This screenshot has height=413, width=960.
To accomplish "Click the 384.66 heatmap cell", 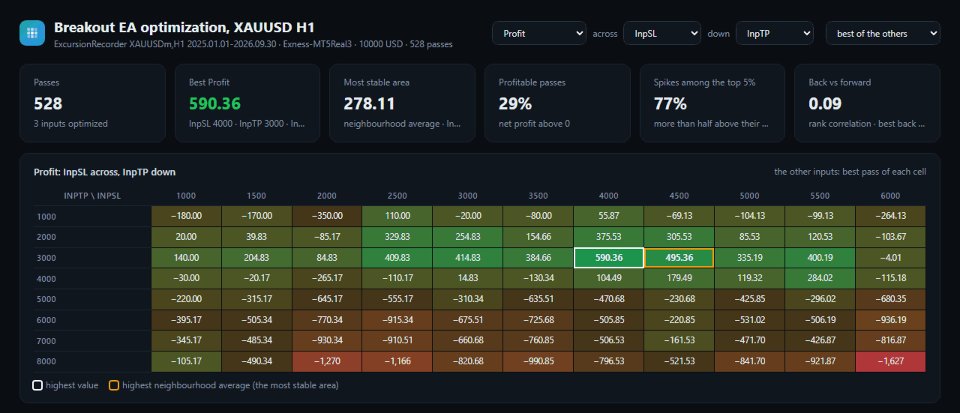I will click(538, 258).
